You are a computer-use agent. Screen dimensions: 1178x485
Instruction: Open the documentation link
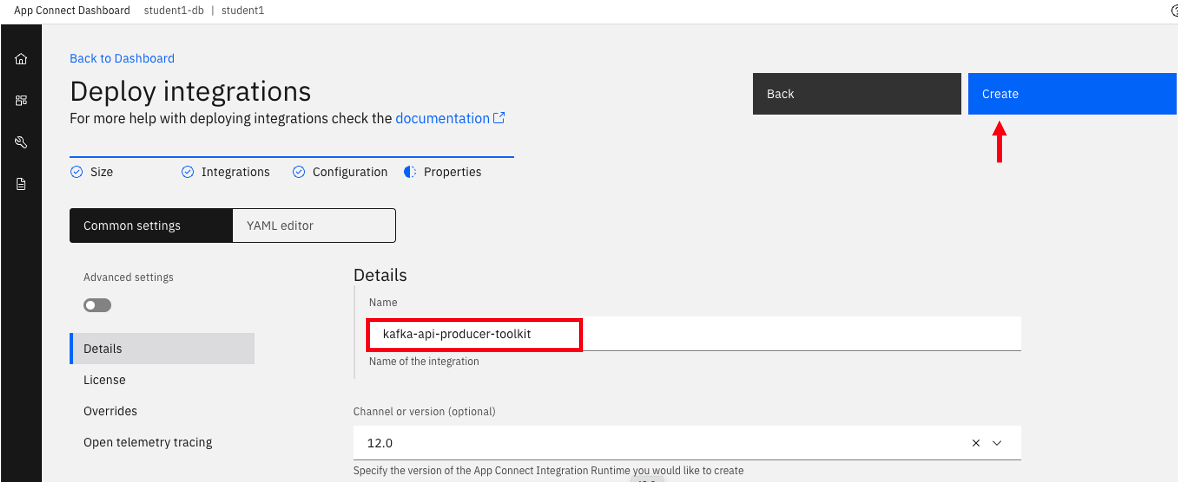[x=442, y=118]
